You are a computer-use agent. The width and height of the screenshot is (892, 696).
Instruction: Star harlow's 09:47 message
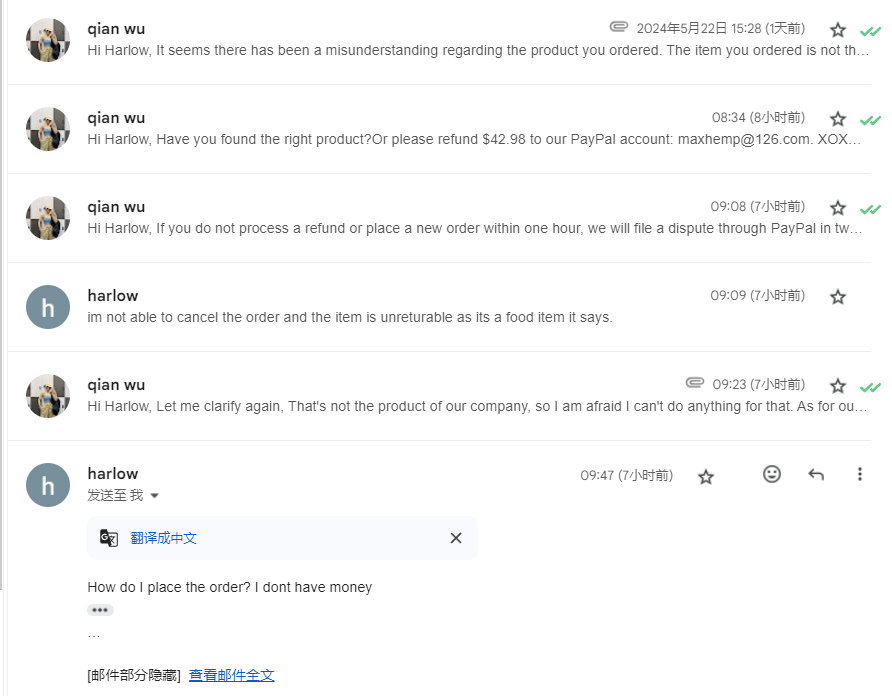[x=706, y=477]
